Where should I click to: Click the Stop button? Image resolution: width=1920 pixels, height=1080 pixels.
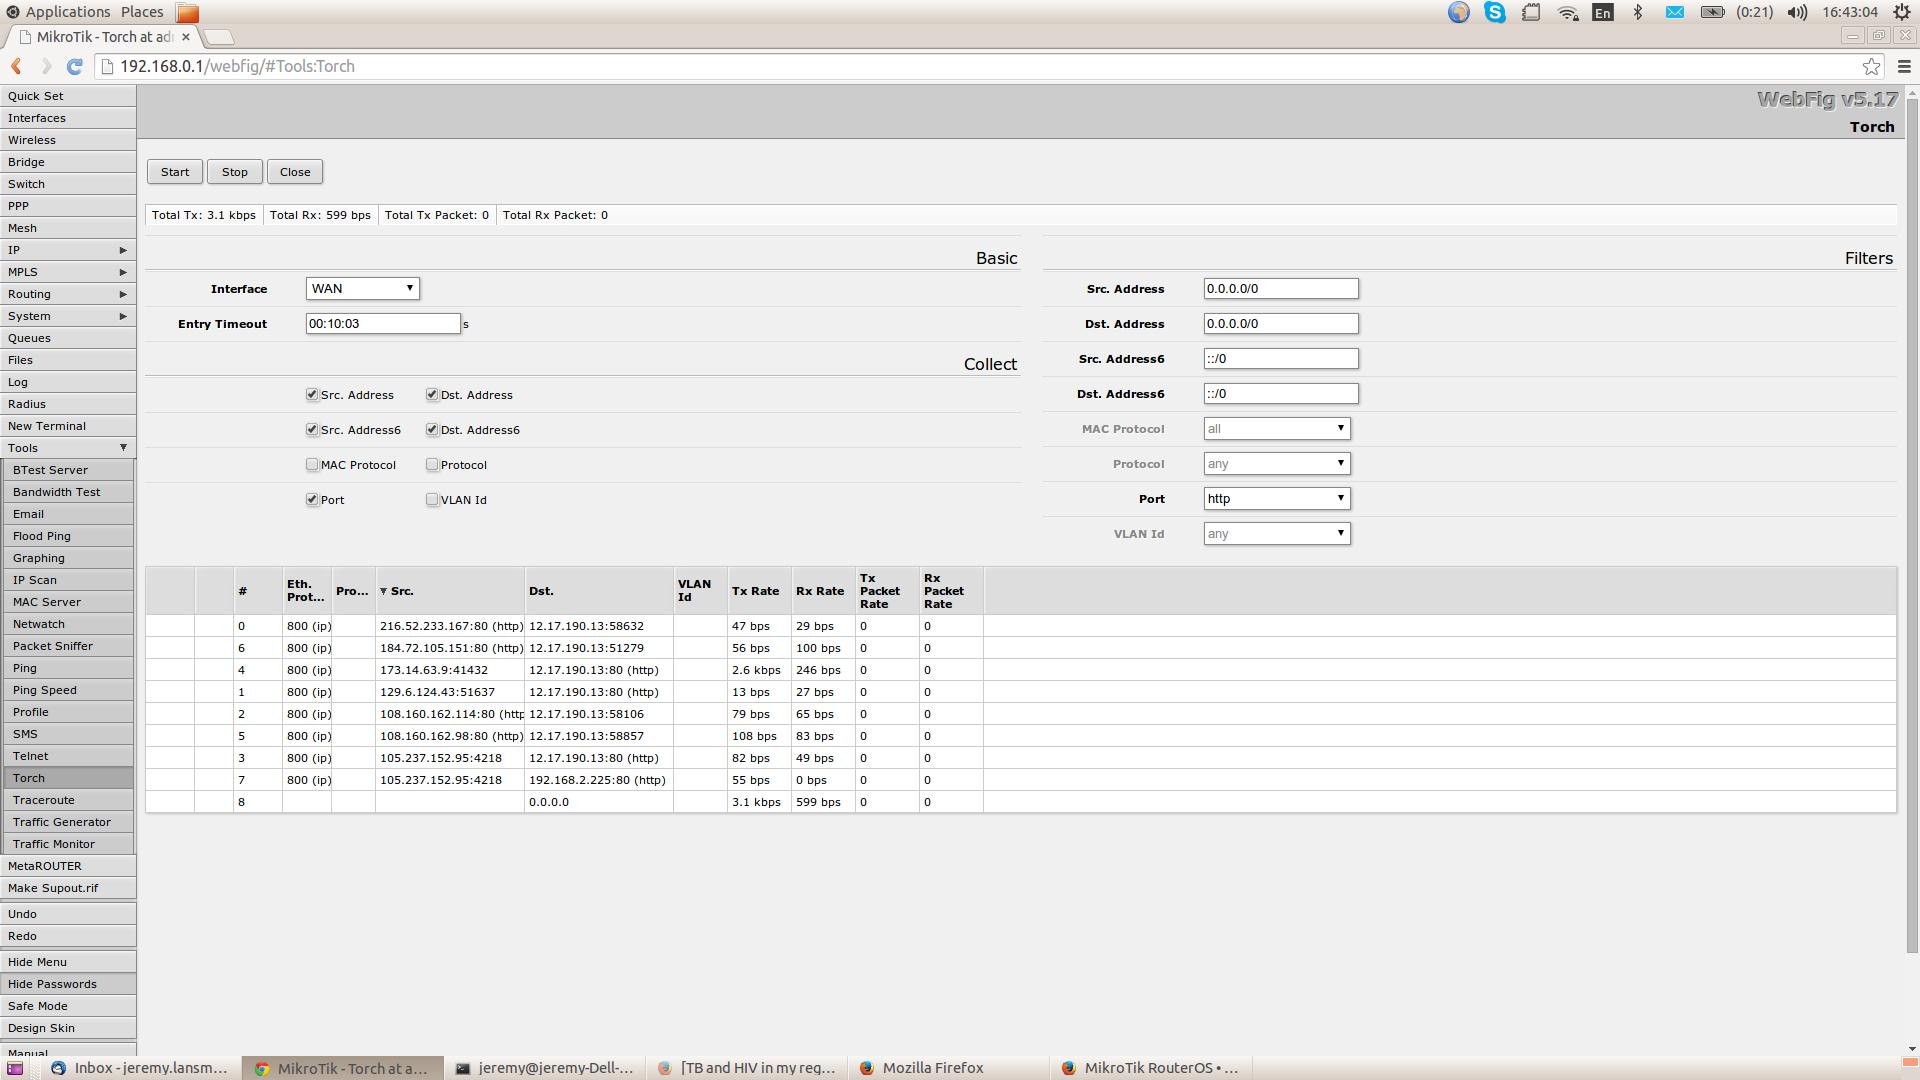coord(235,172)
